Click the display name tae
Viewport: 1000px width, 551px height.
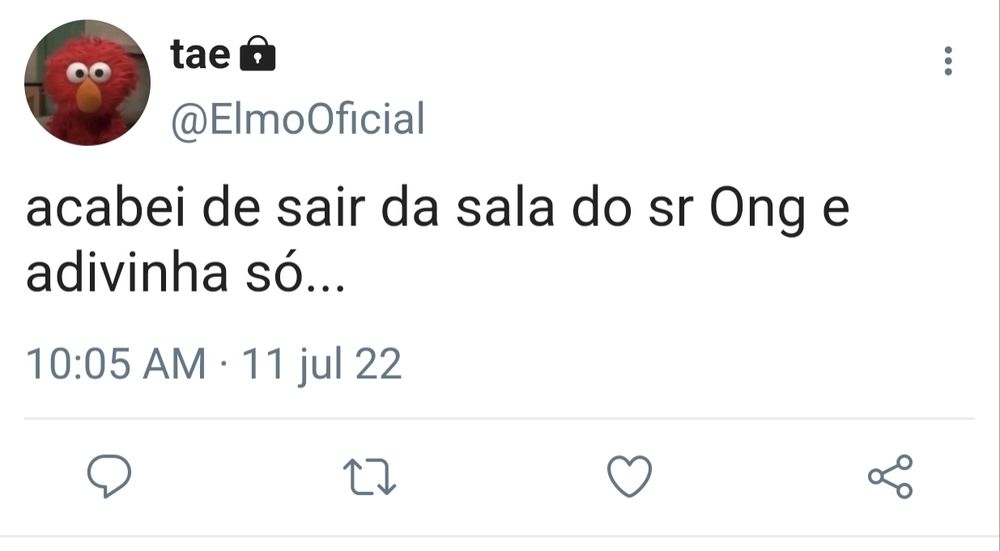point(200,55)
